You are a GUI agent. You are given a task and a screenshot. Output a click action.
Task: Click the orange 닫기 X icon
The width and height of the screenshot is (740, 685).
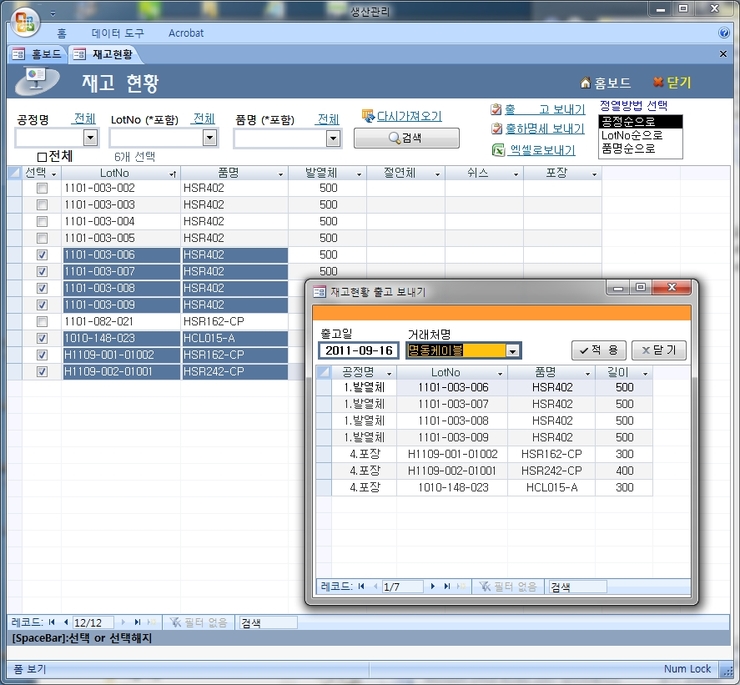[x=658, y=82]
